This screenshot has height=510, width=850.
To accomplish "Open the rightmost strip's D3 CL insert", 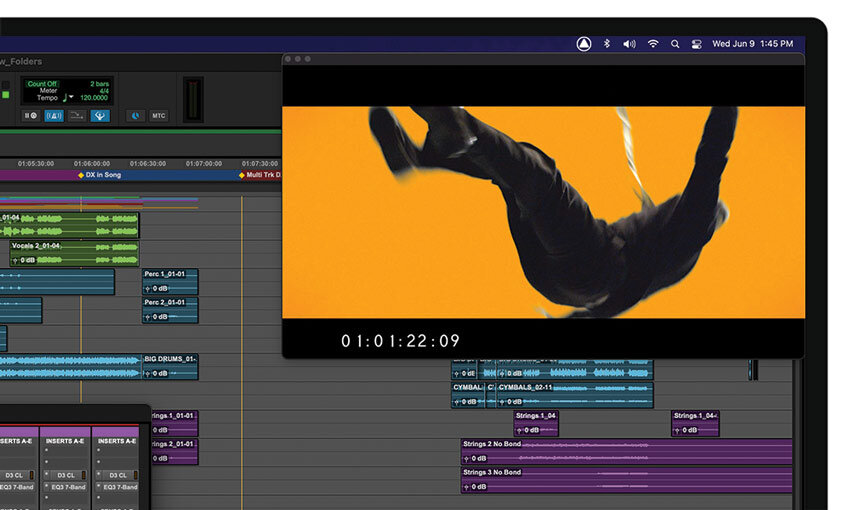I will pos(118,475).
